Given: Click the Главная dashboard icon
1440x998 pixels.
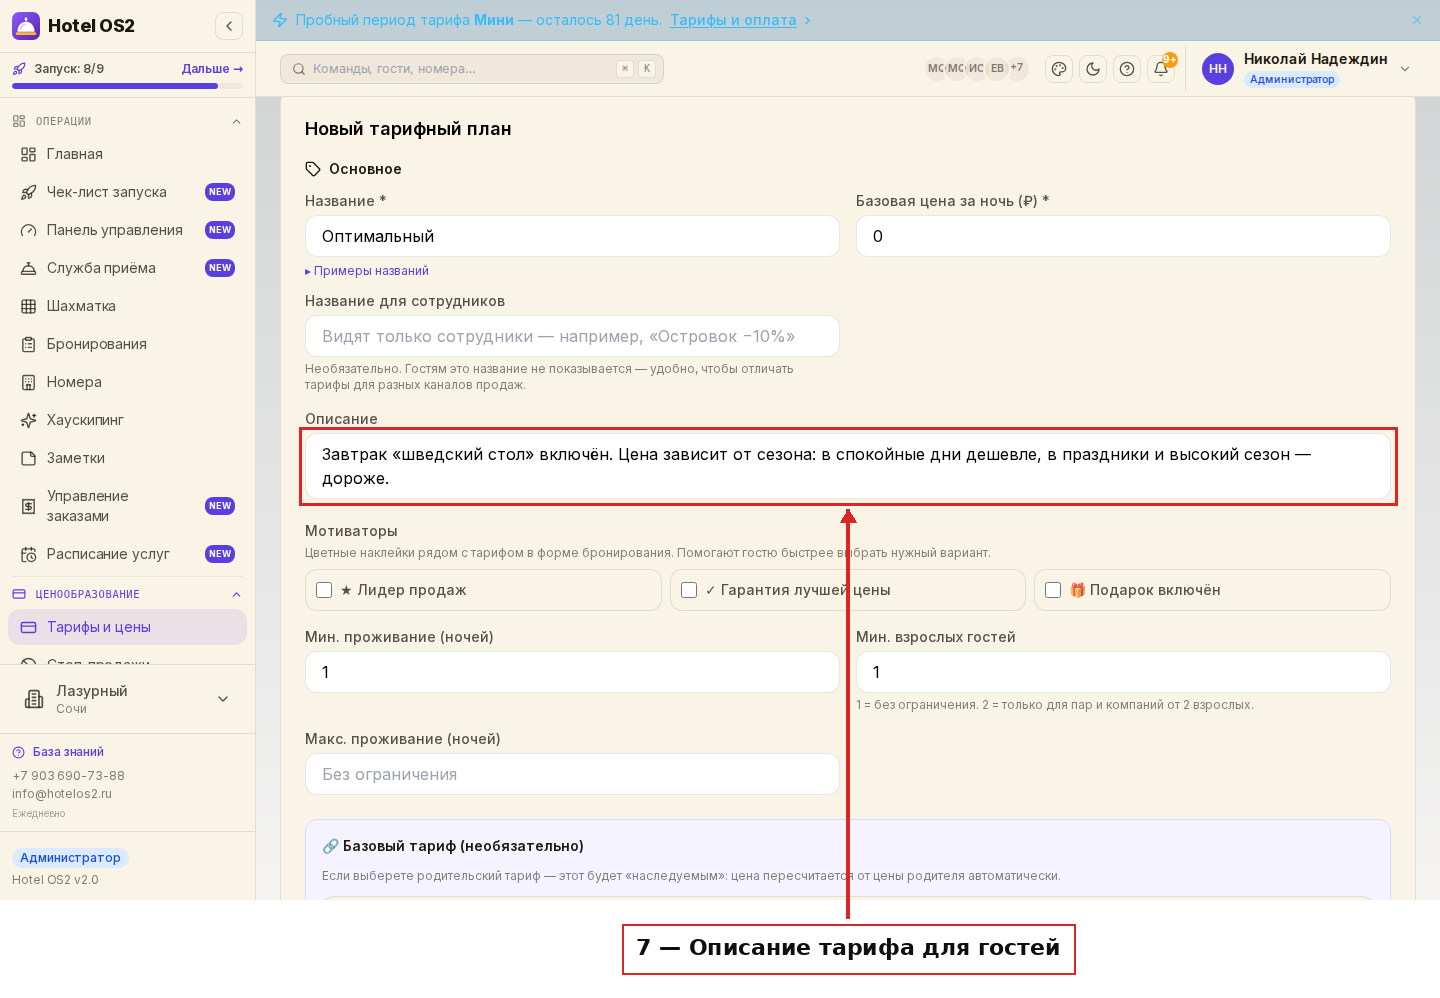Looking at the screenshot, I should pos(28,154).
